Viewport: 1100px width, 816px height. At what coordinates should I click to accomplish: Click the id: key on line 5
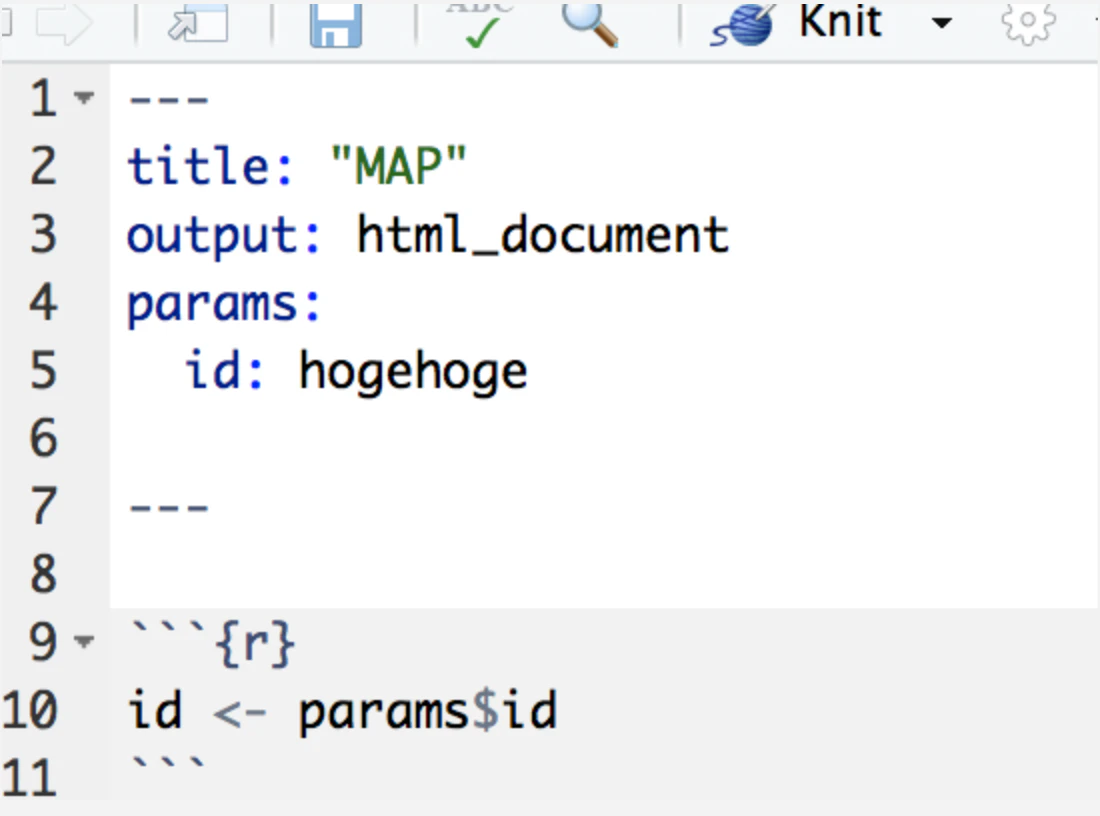pos(224,370)
